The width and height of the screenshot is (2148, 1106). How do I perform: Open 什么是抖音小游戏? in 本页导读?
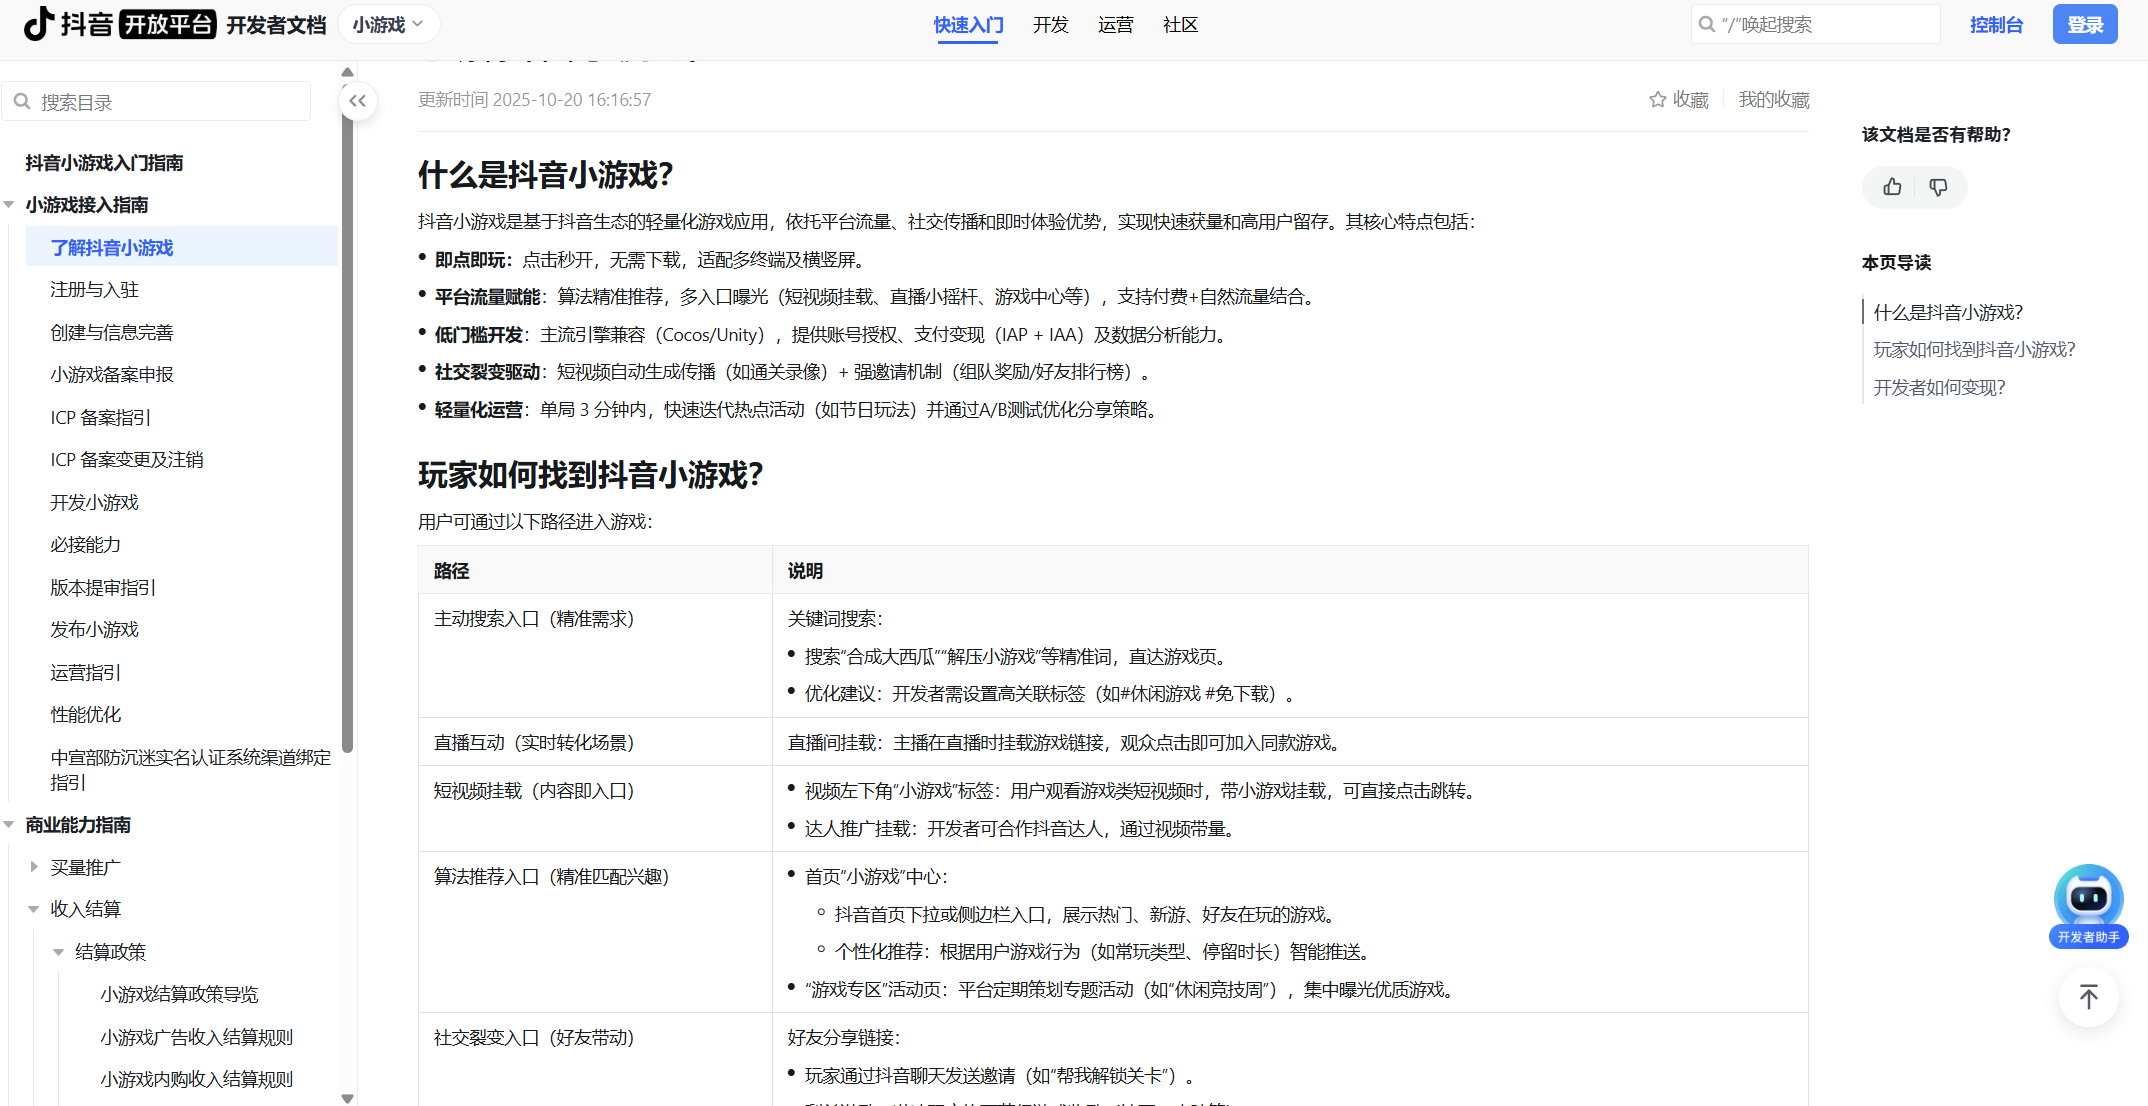[1948, 311]
